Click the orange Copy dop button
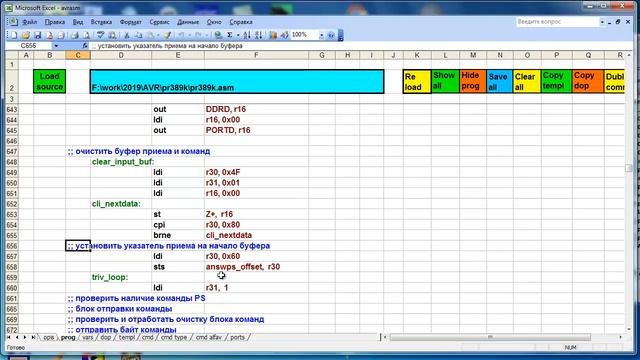 pyautogui.click(x=588, y=82)
